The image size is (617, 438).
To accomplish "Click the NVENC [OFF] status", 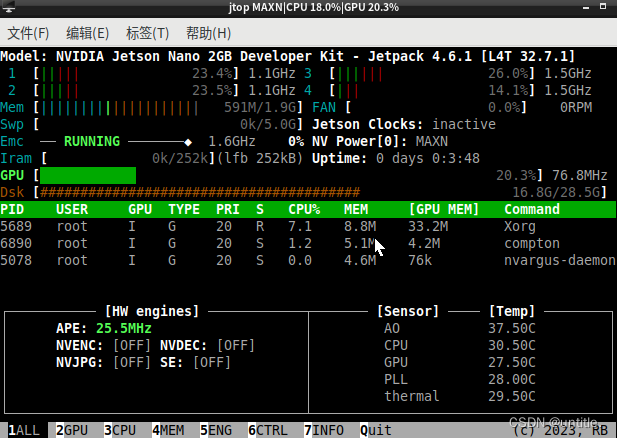I will pos(132,346).
